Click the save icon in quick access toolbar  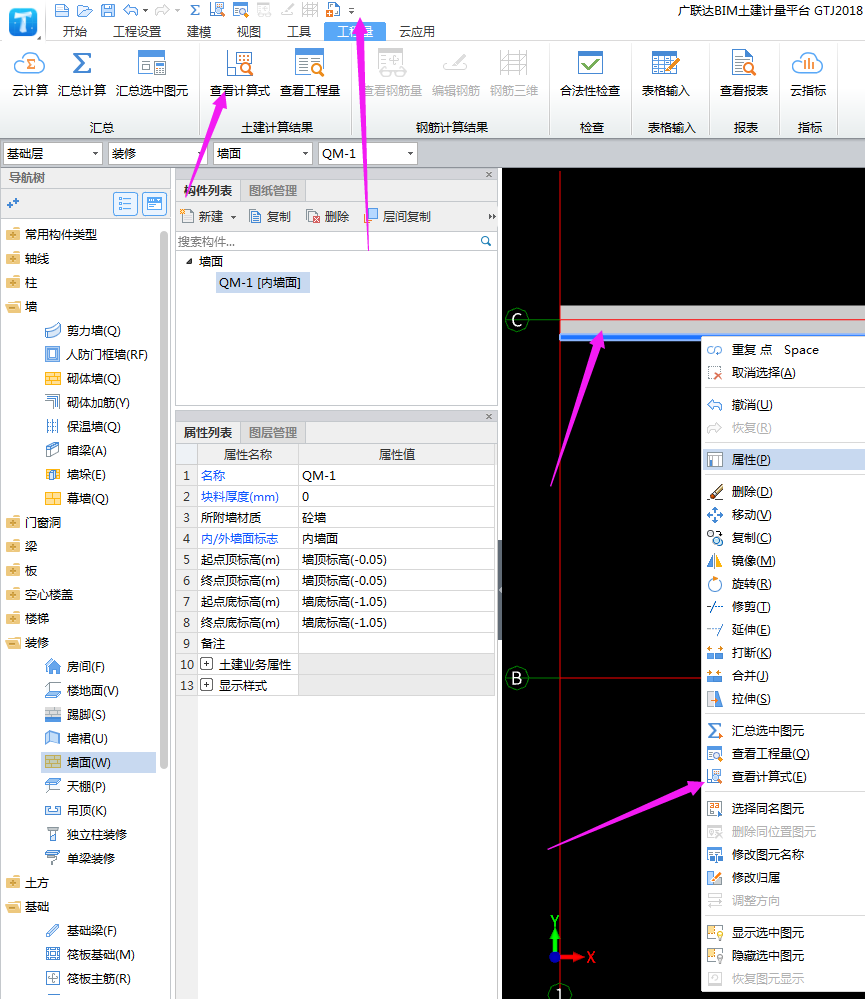tap(108, 10)
